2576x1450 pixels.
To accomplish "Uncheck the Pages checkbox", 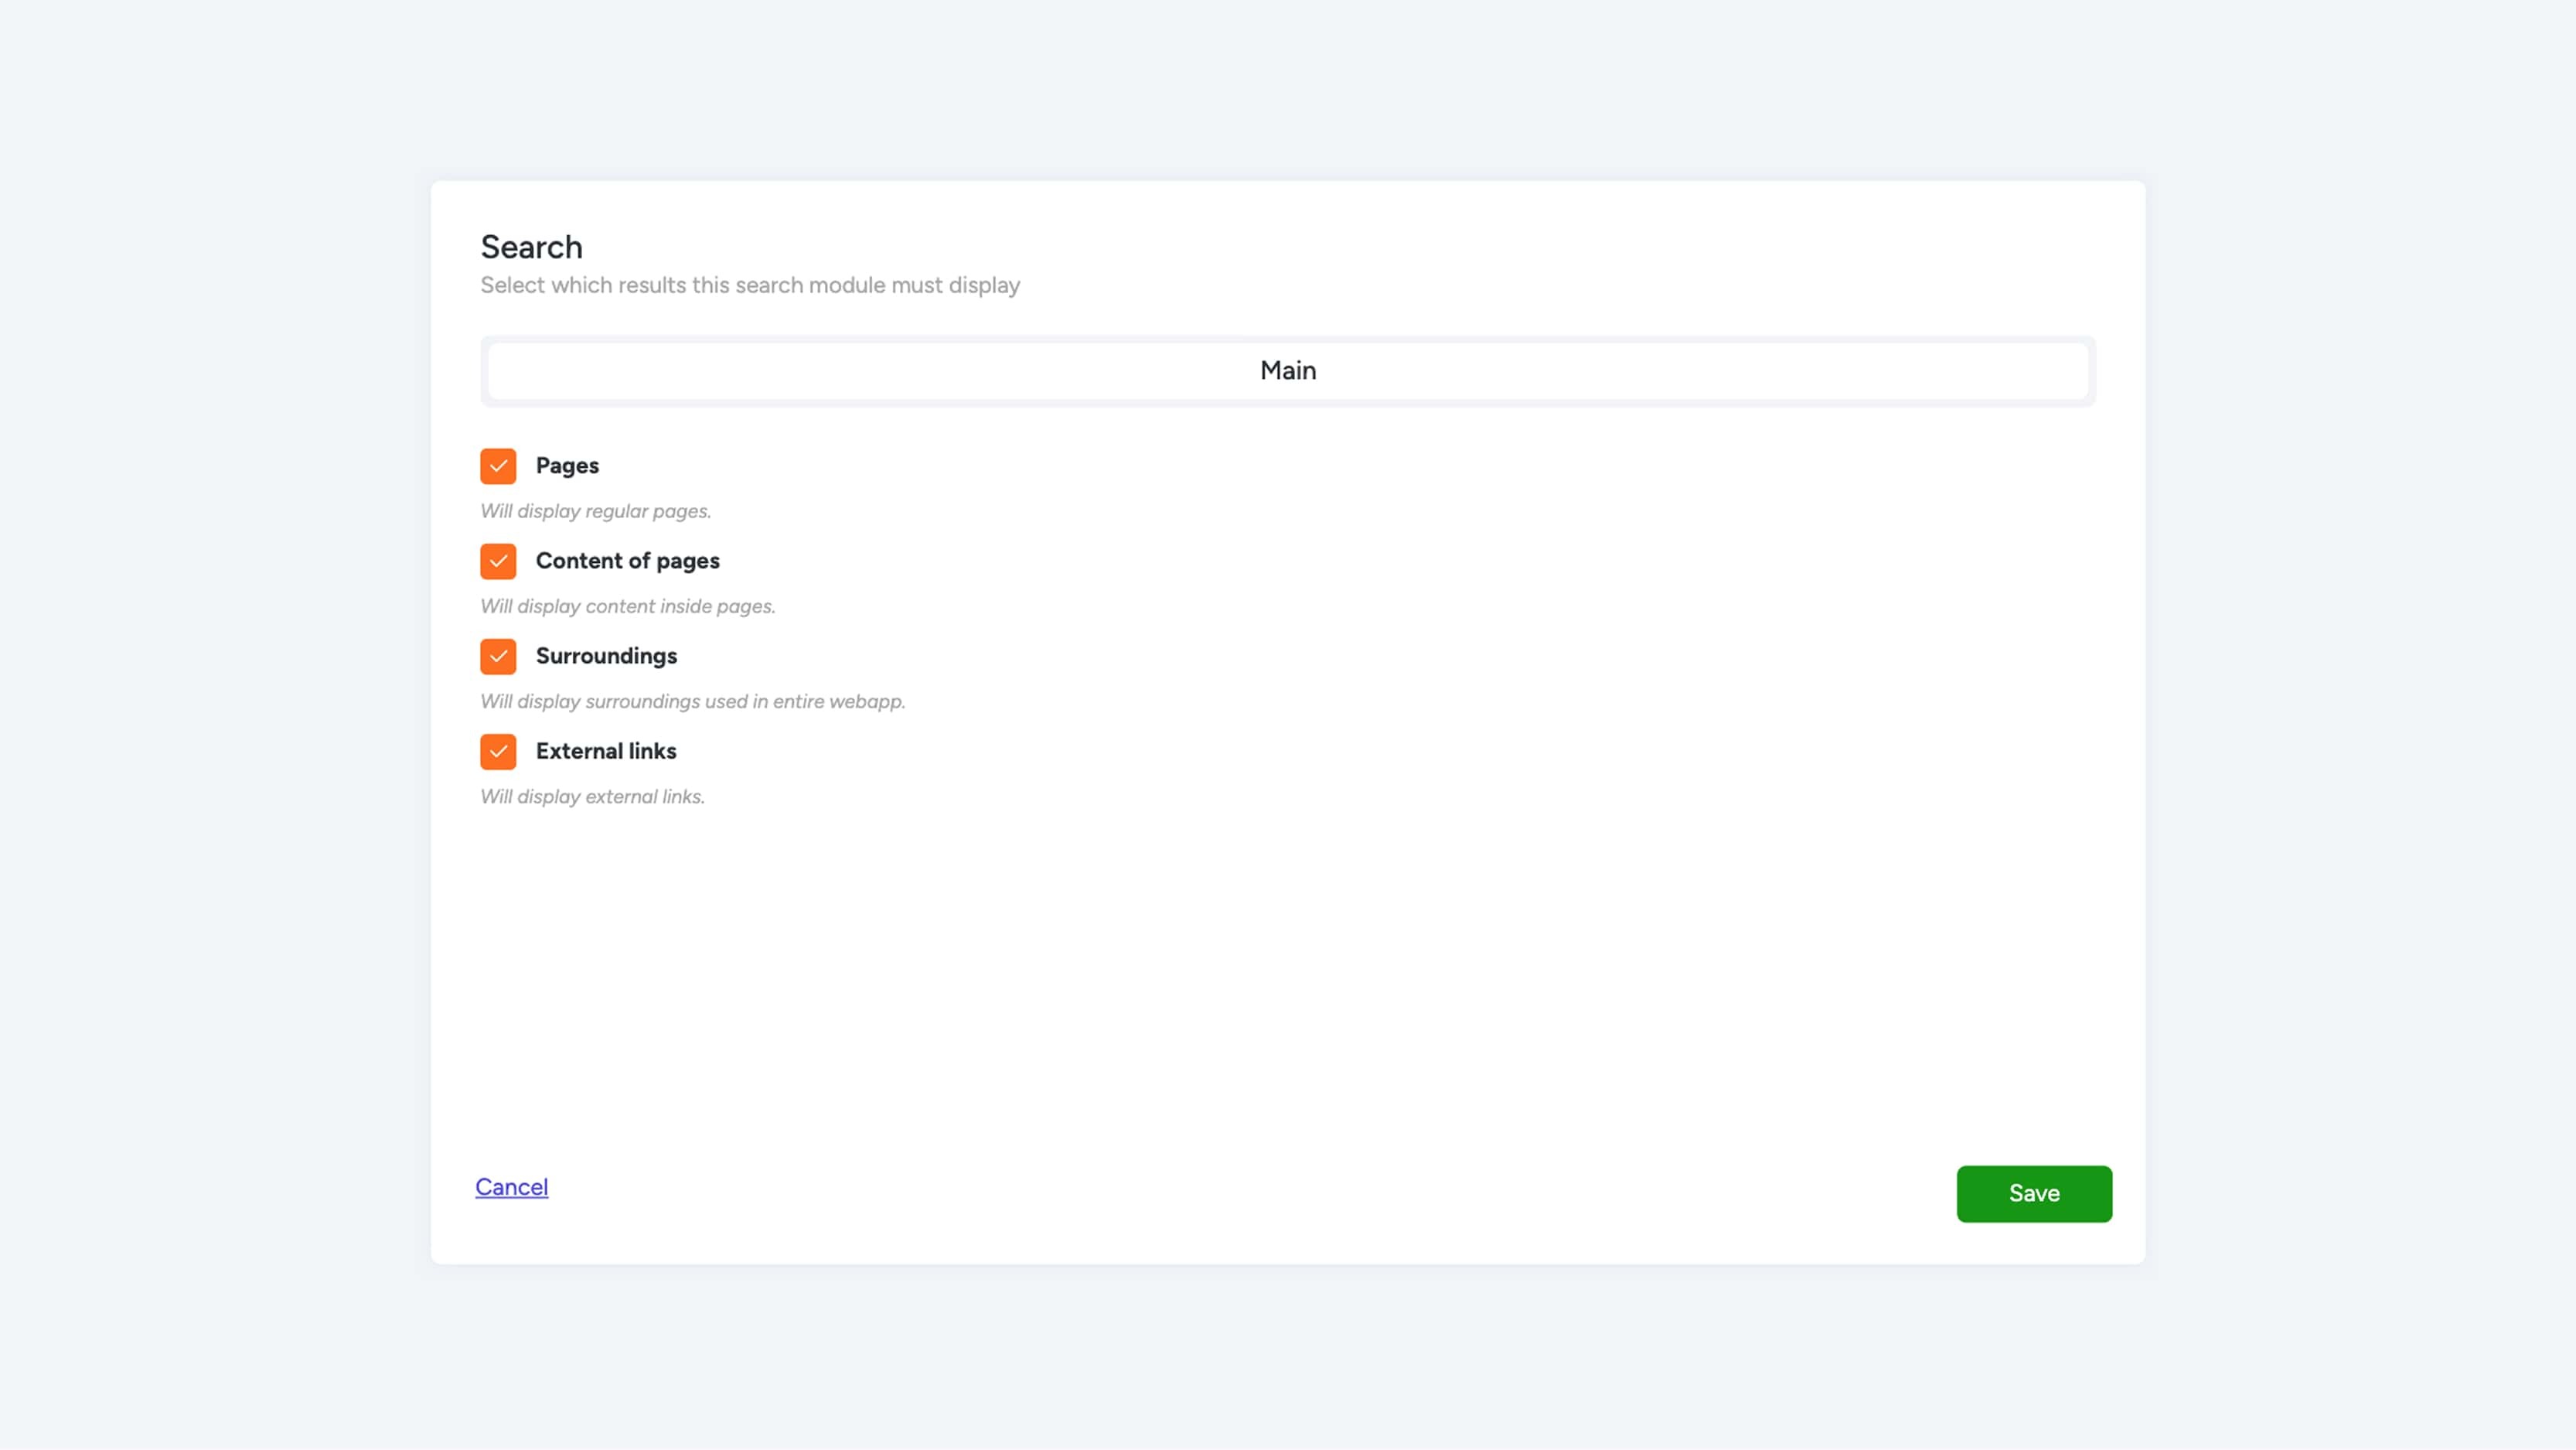I will 498,466.
